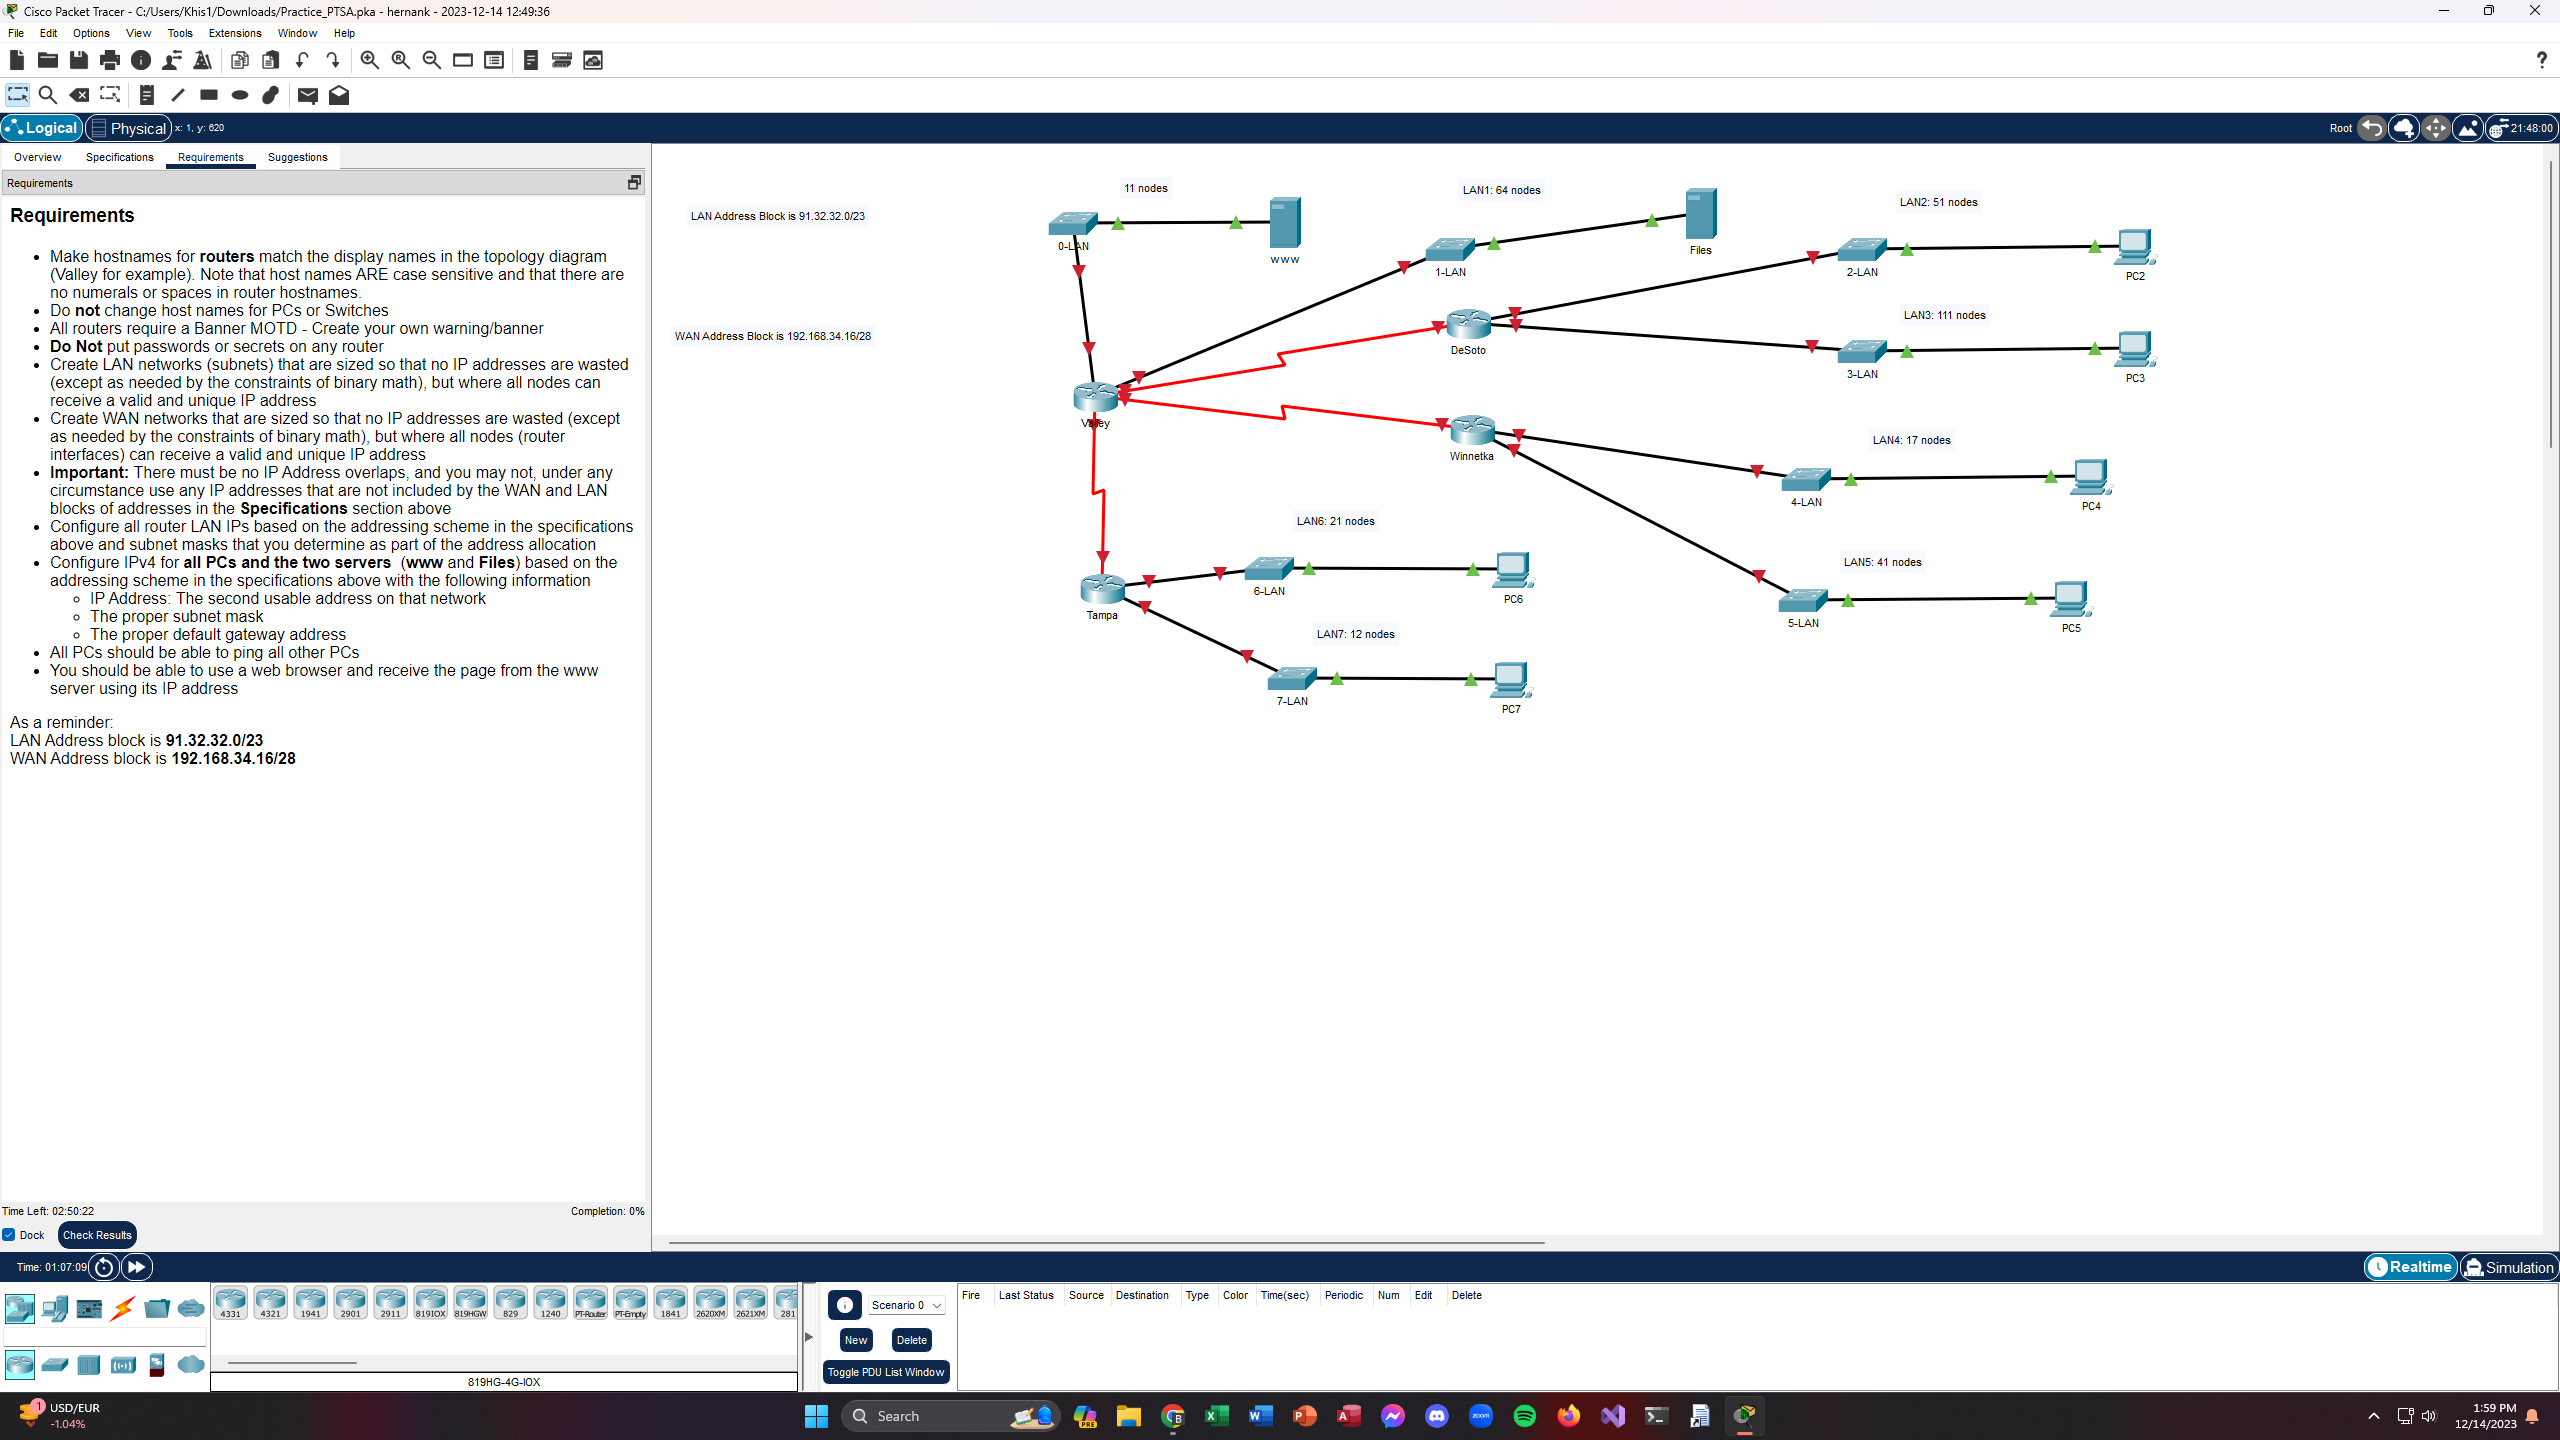
Task: Click the Check Results button
Action: (96, 1234)
